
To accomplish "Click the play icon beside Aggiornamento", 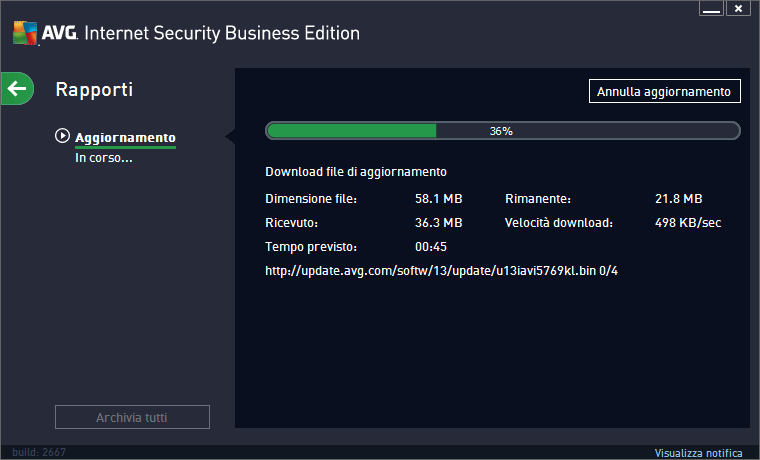I will pos(62,136).
